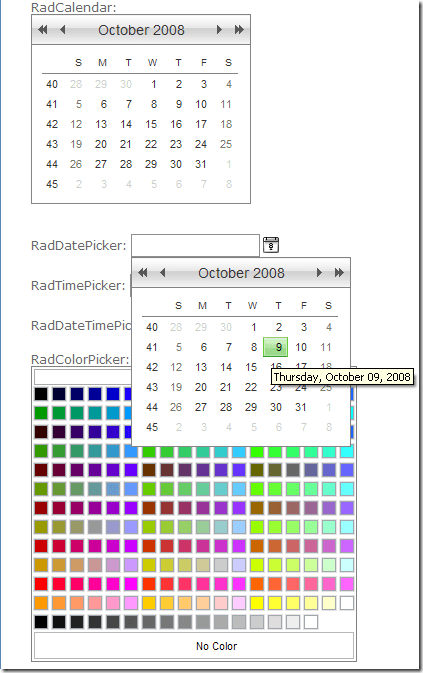Select highlighted October 9 in date picker popup
The image size is (423, 673).
pos(275,347)
